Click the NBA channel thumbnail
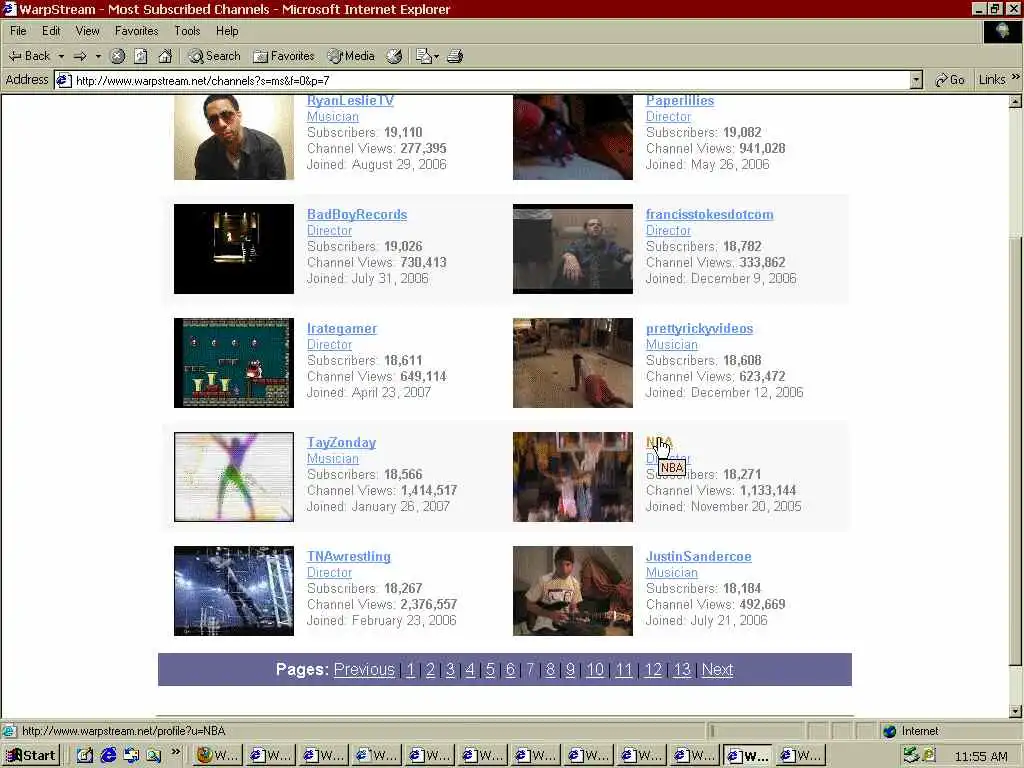Viewport: 1024px width, 768px height. click(573, 477)
